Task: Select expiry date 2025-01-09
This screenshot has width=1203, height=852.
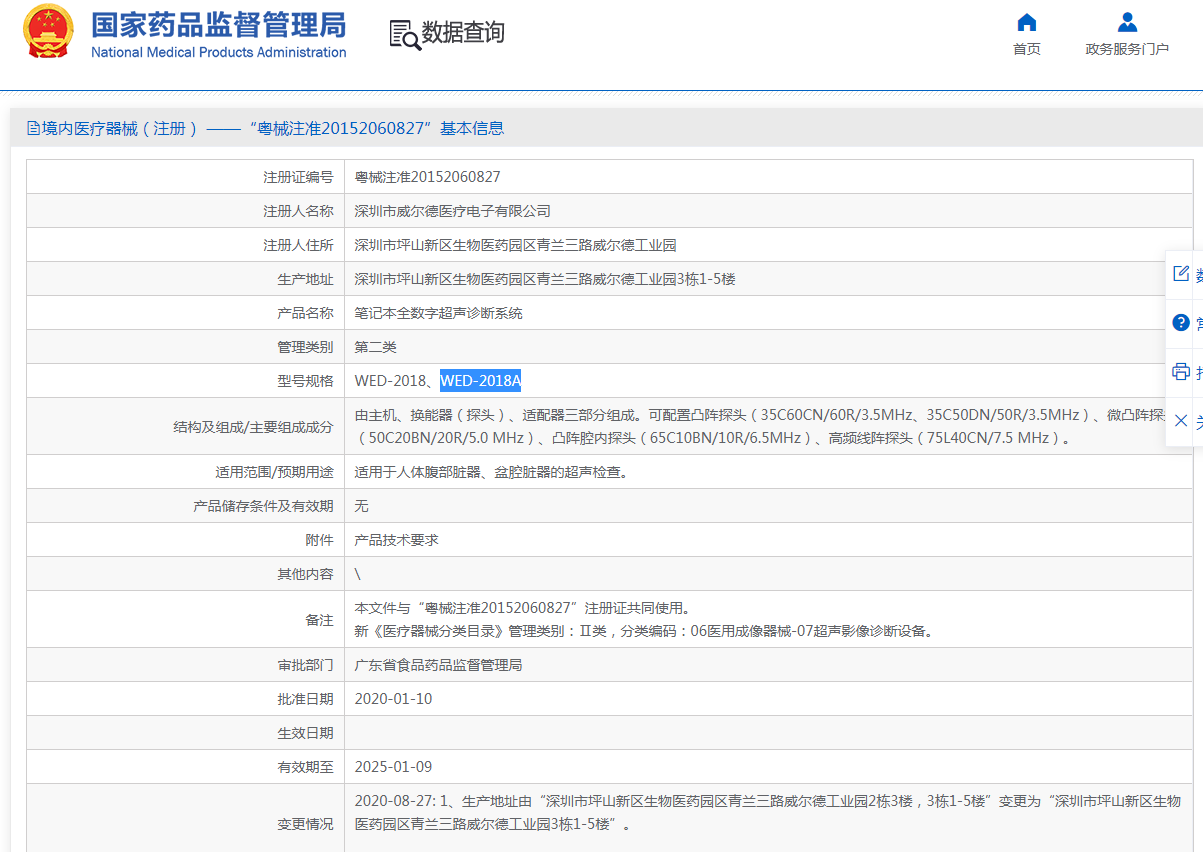Action: tap(393, 767)
